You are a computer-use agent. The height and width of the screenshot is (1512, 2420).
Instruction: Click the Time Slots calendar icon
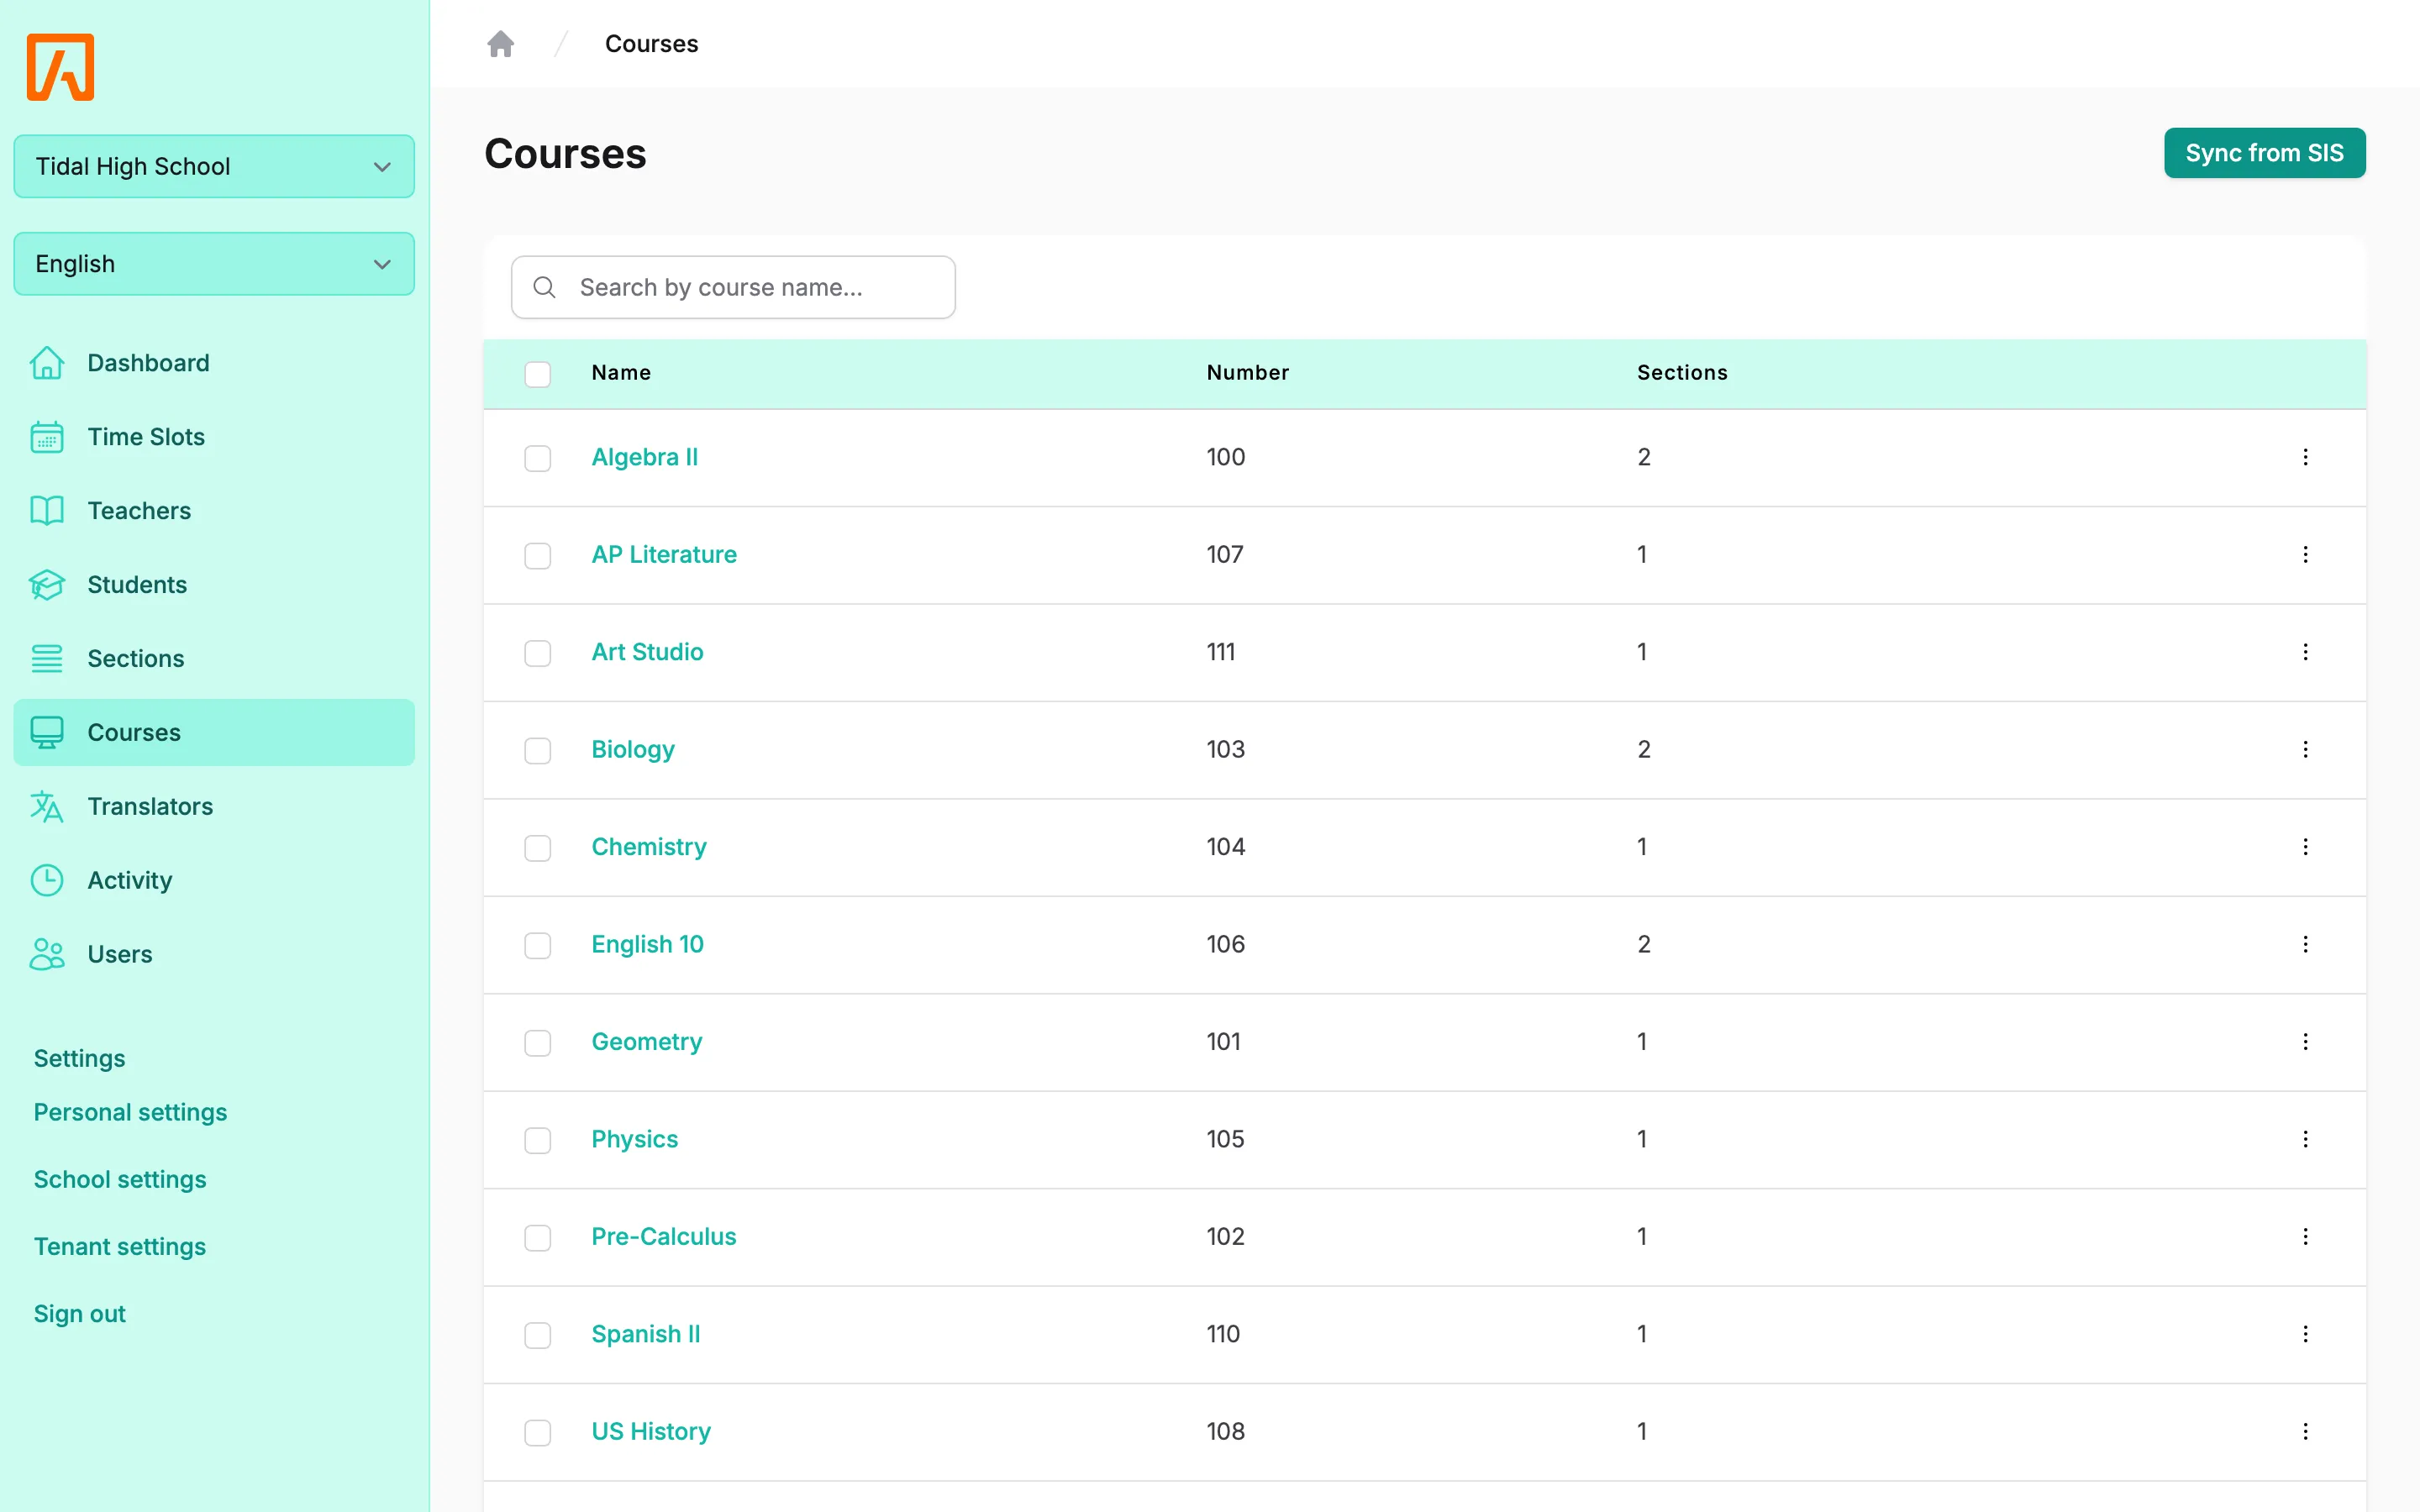[x=47, y=437]
